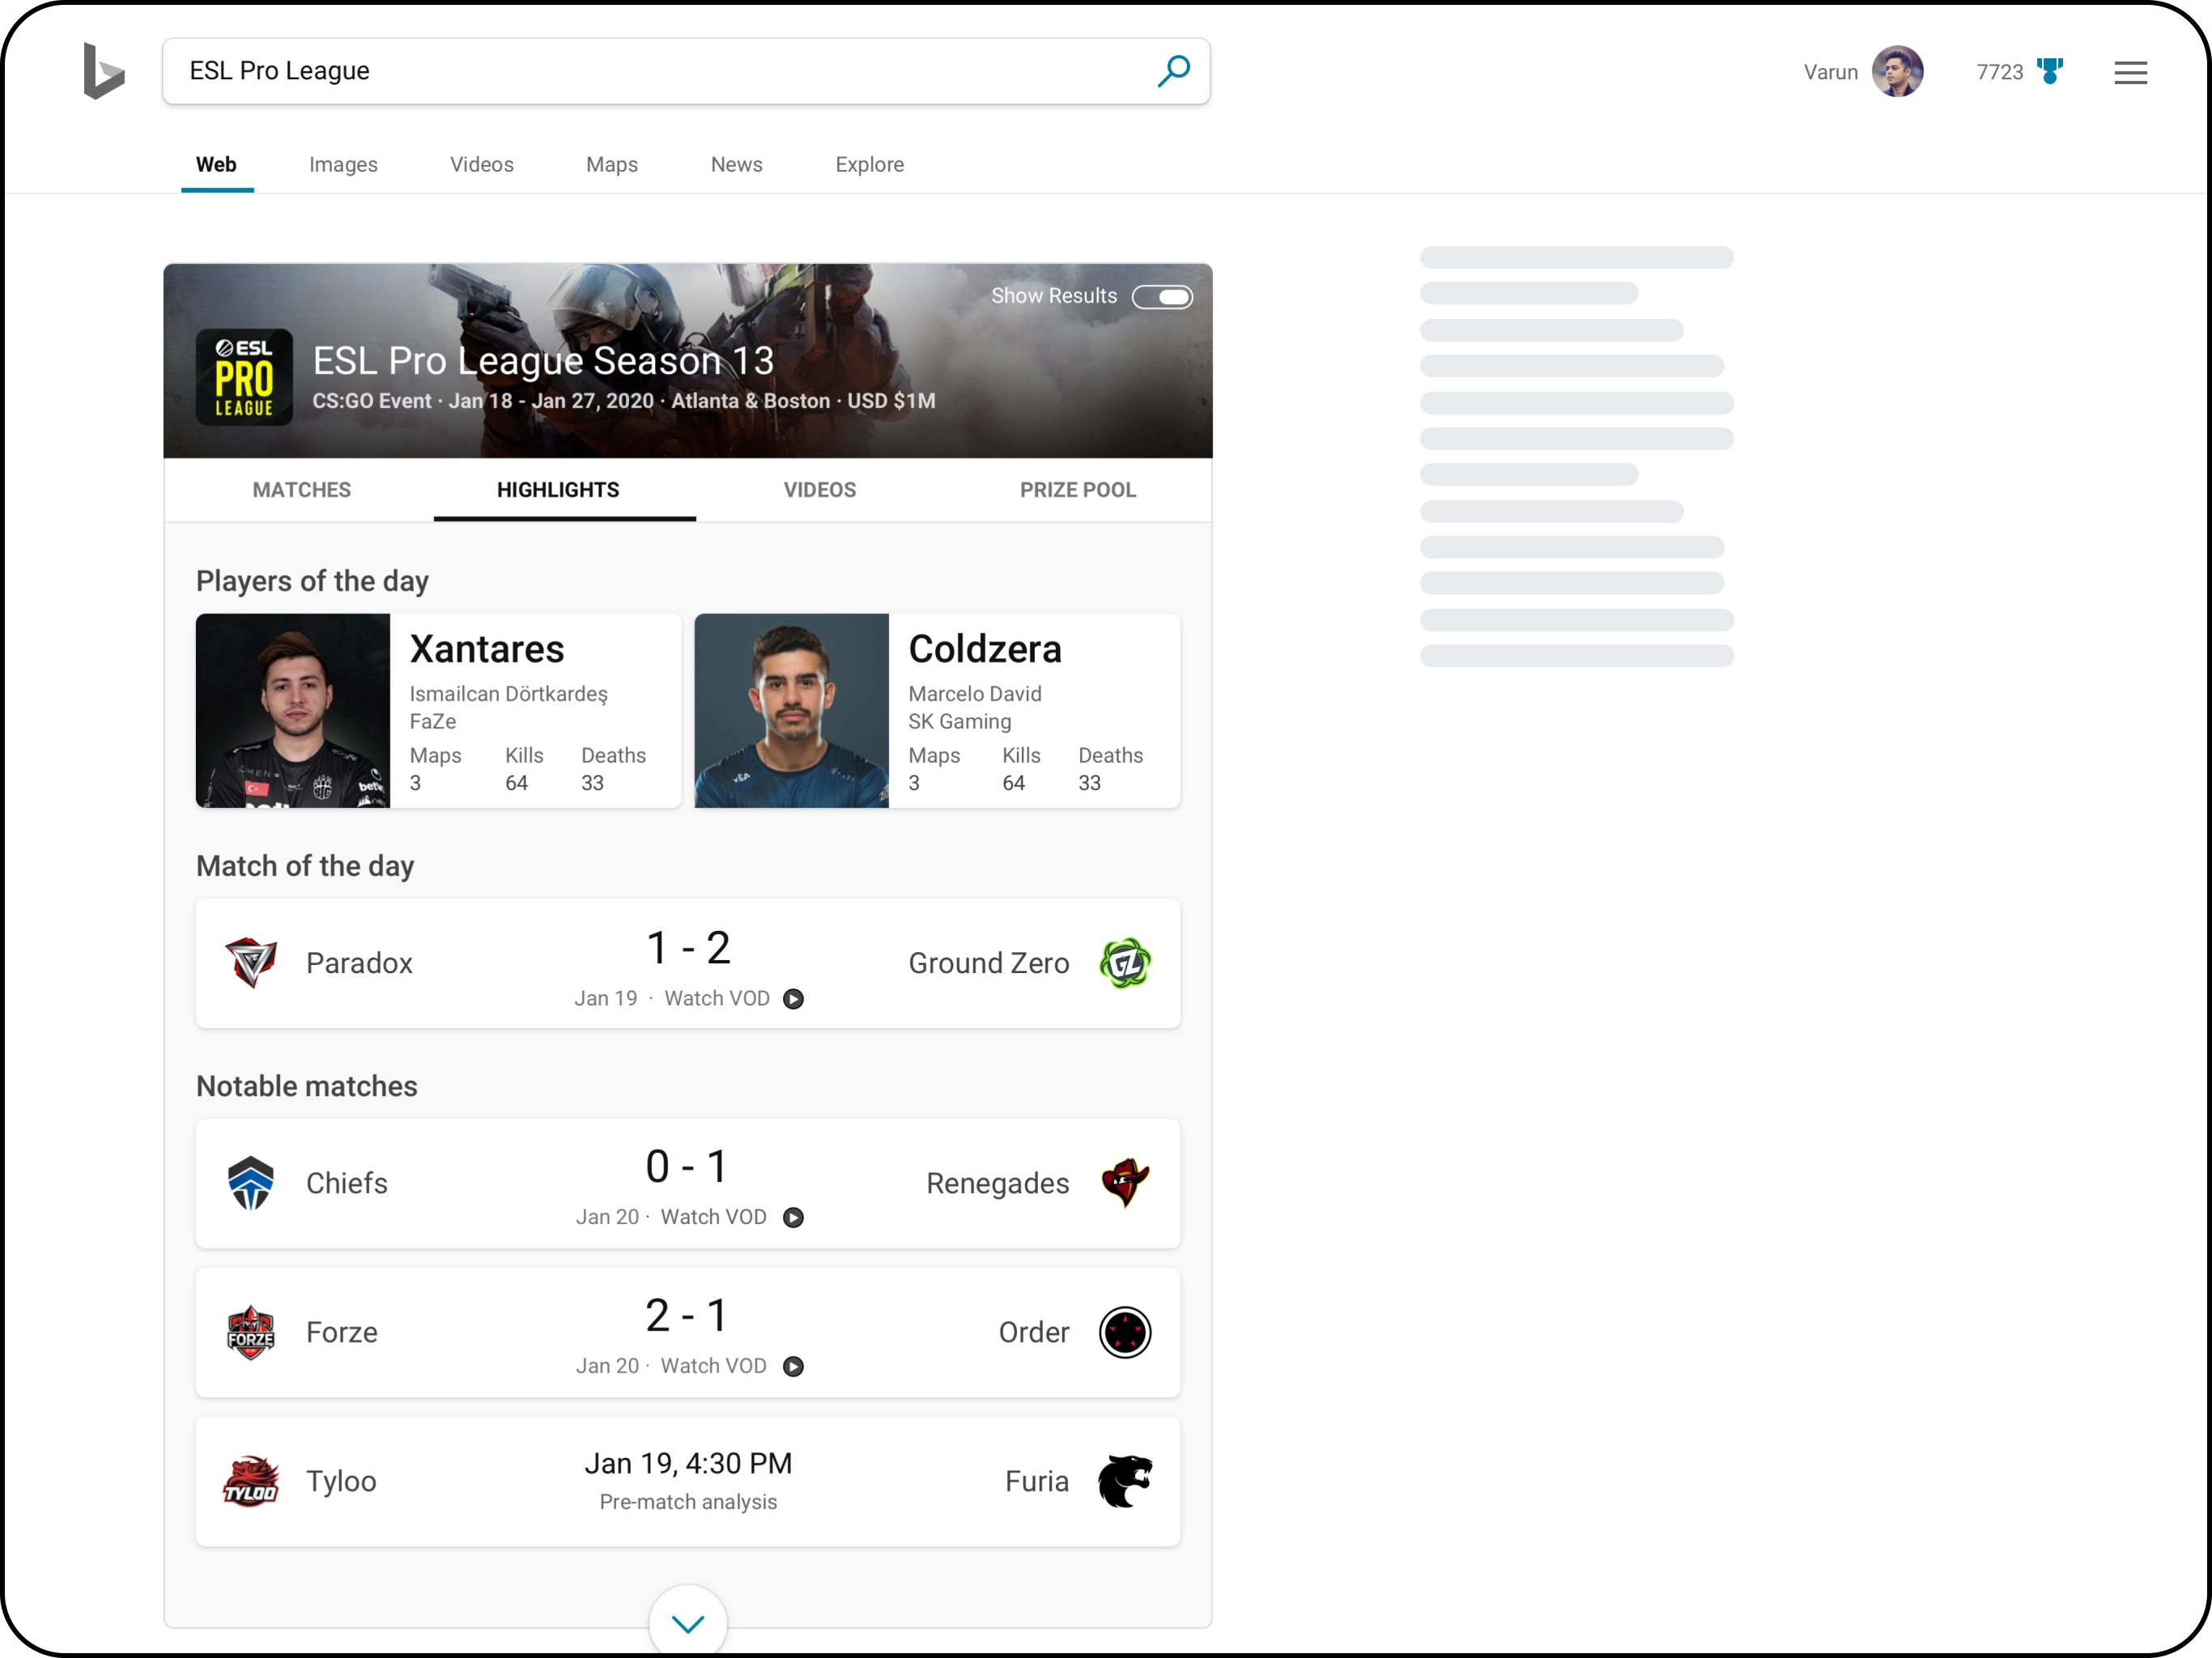The image size is (2212, 1658).
Task: Open Xantares player photo
Action: click(x=293, y=710)
